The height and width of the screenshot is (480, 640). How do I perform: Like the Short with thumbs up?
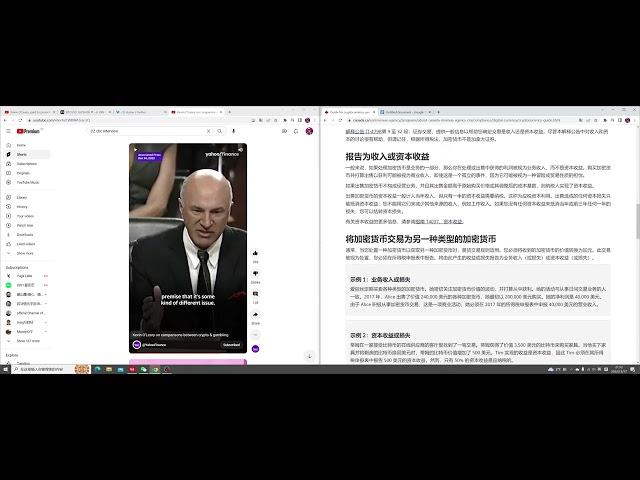click(256, 254)
